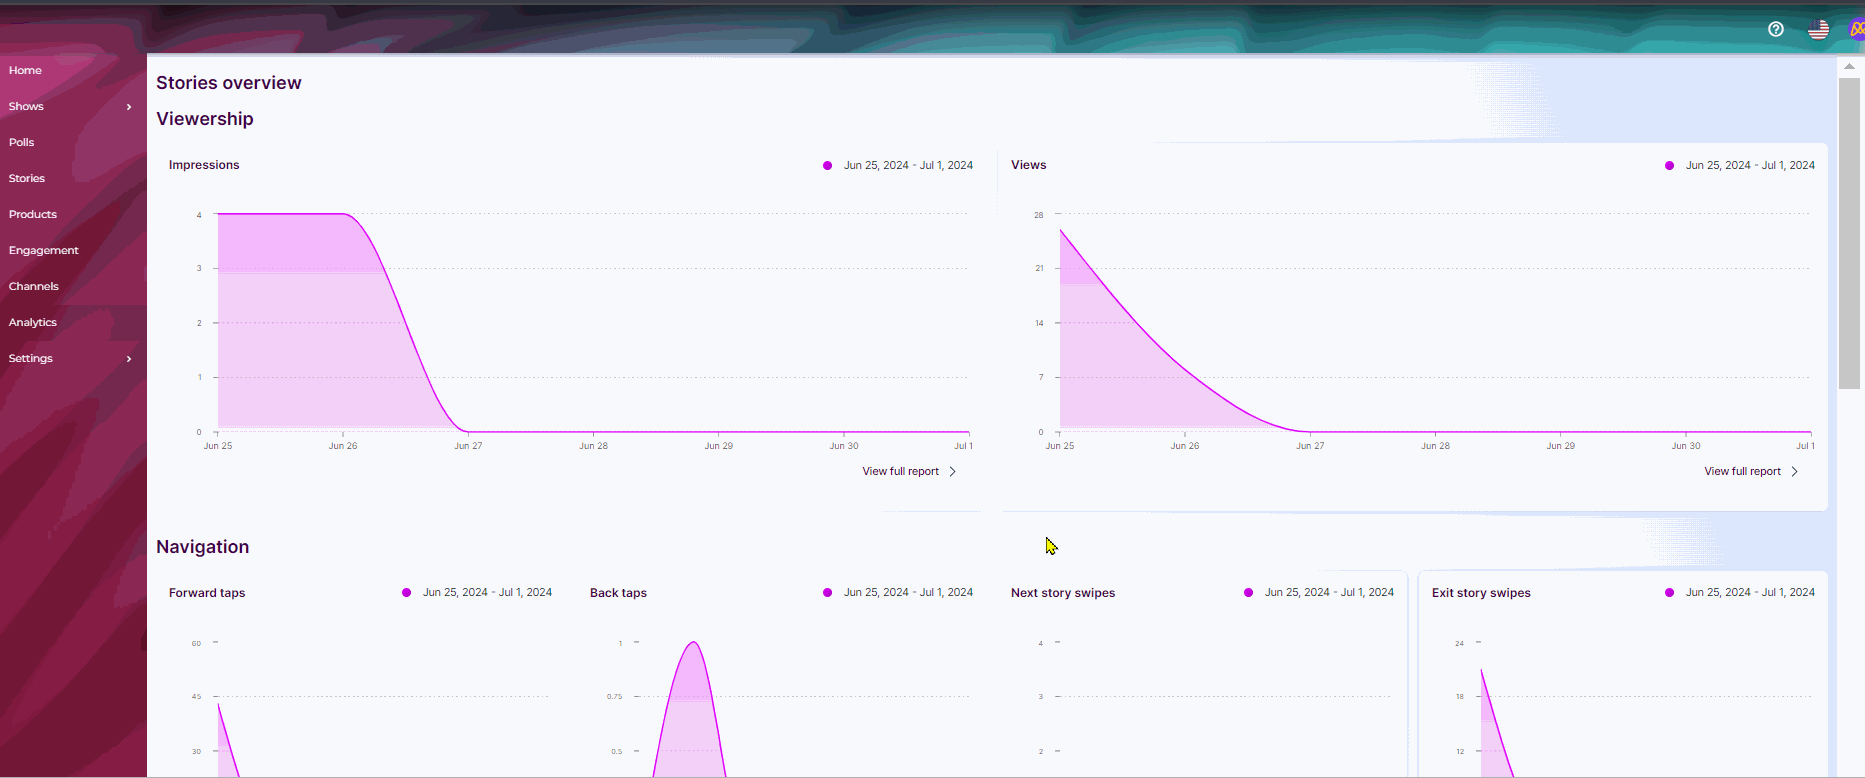Open Products from the sidebar
1865x778 pixels.
[33, 214]
